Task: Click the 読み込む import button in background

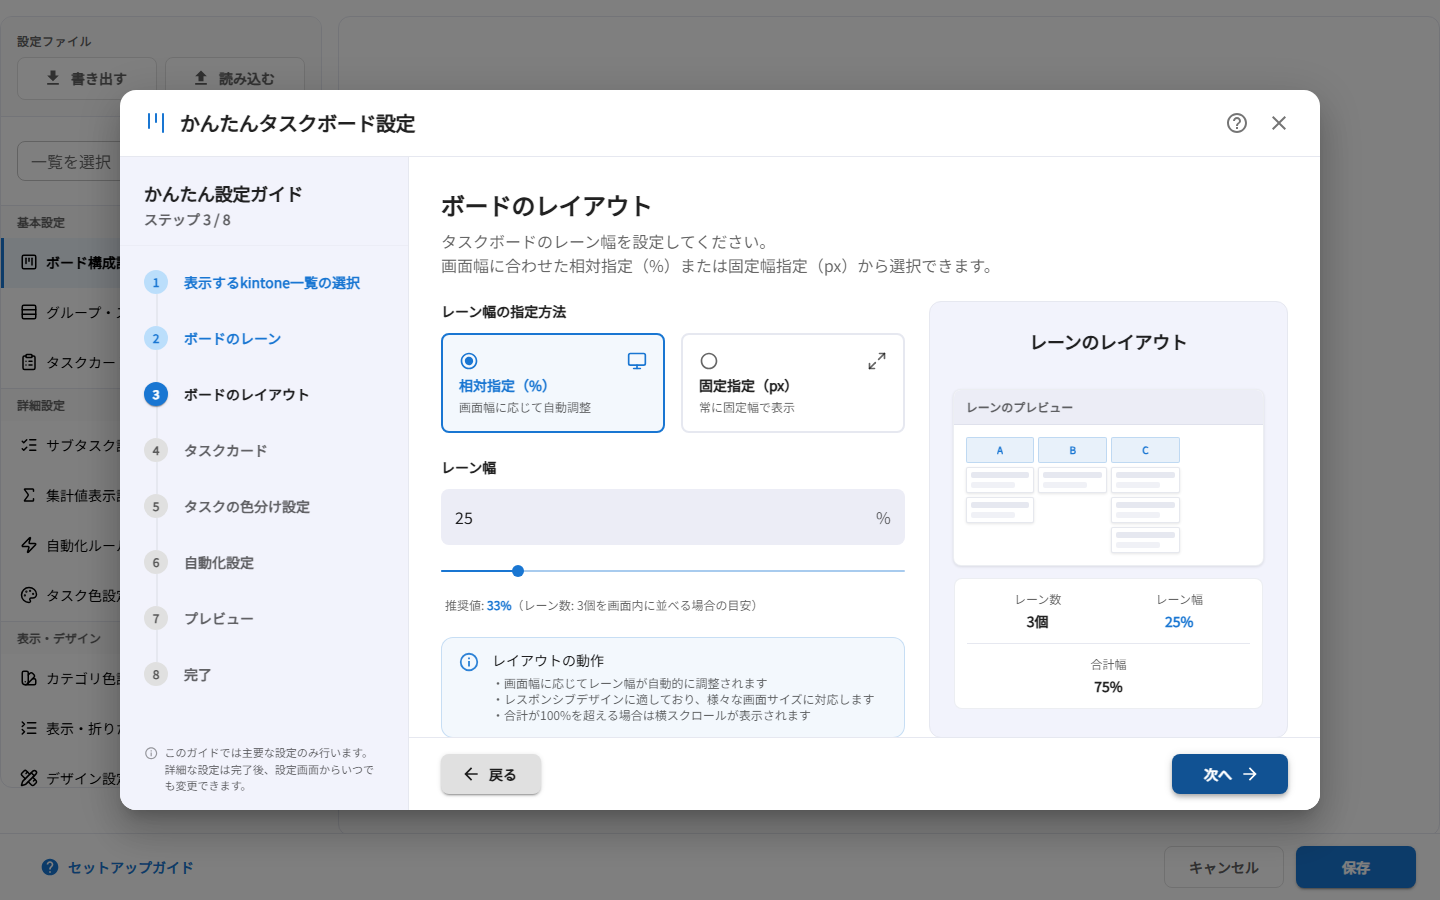Action: pyautogui.click(x=235, y=78)
